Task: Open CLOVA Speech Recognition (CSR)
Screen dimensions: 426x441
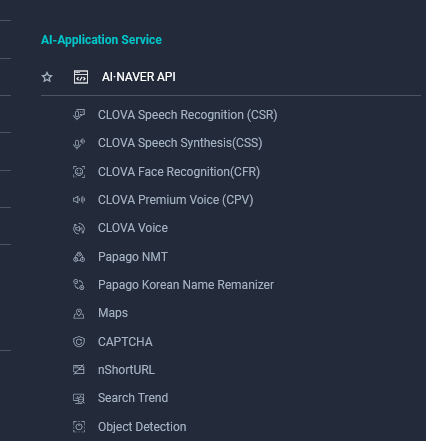Action: click(188, 115)
